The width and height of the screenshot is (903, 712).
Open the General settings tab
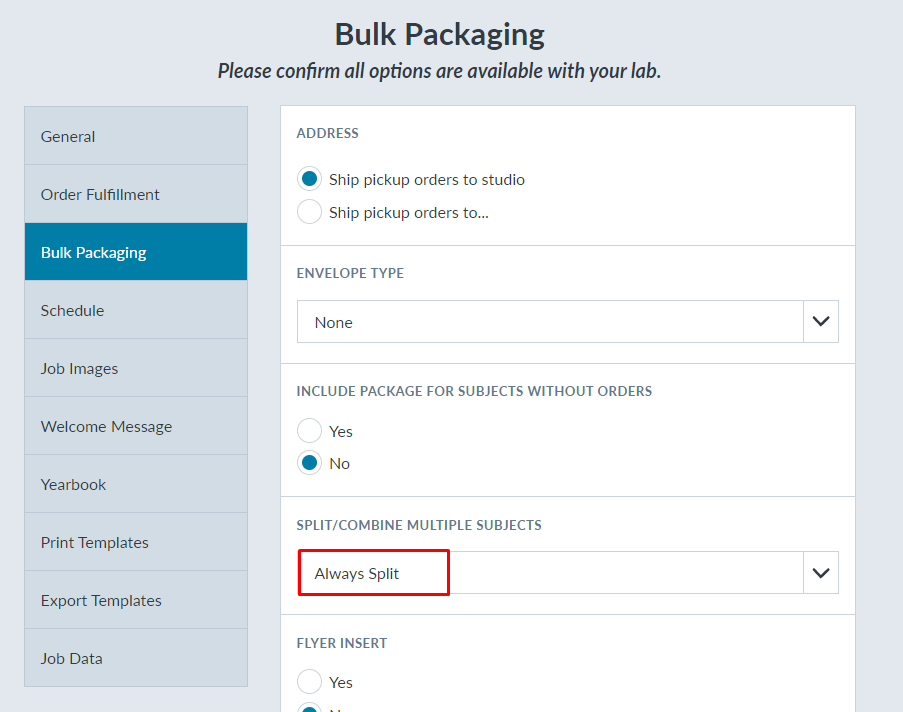tap(136, 136)
